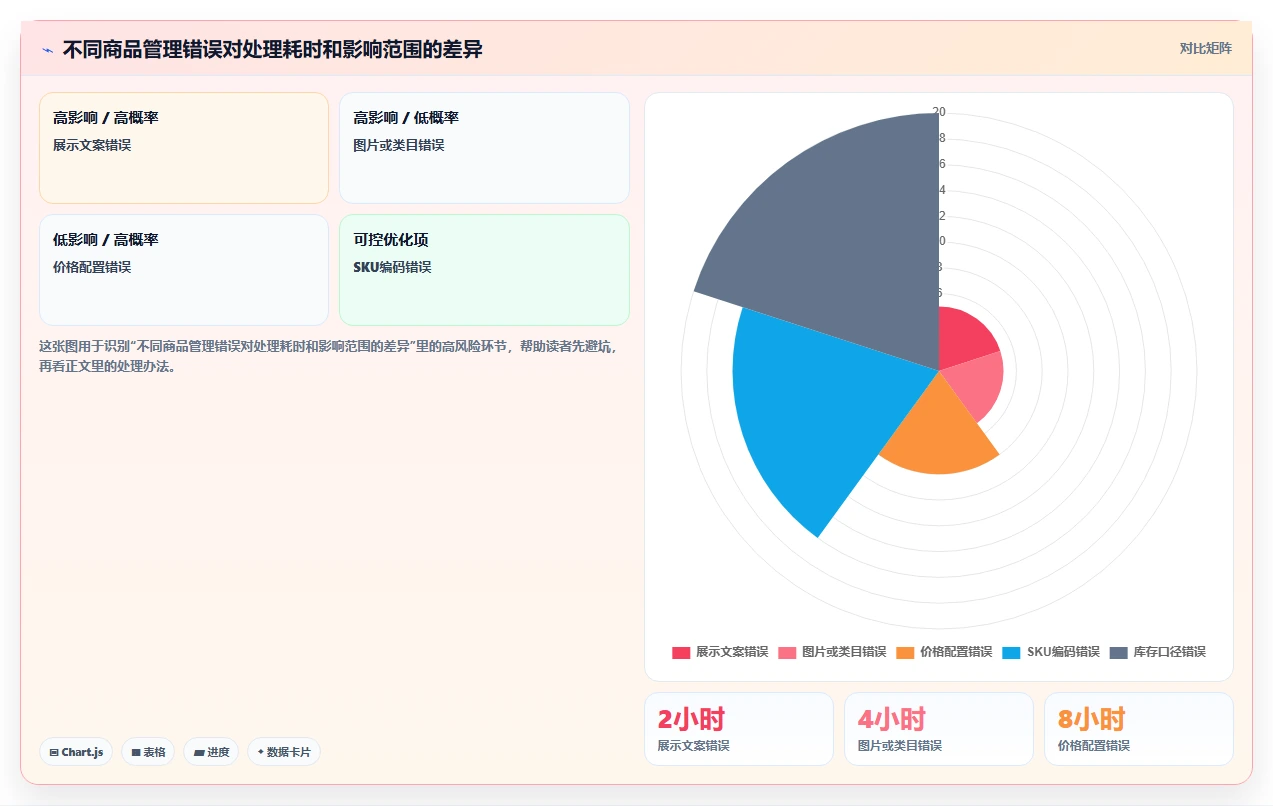This screenshot has width=1273, height=806.
Task: Select the 高影响 / 低概率 card
Action: point(484,148)
